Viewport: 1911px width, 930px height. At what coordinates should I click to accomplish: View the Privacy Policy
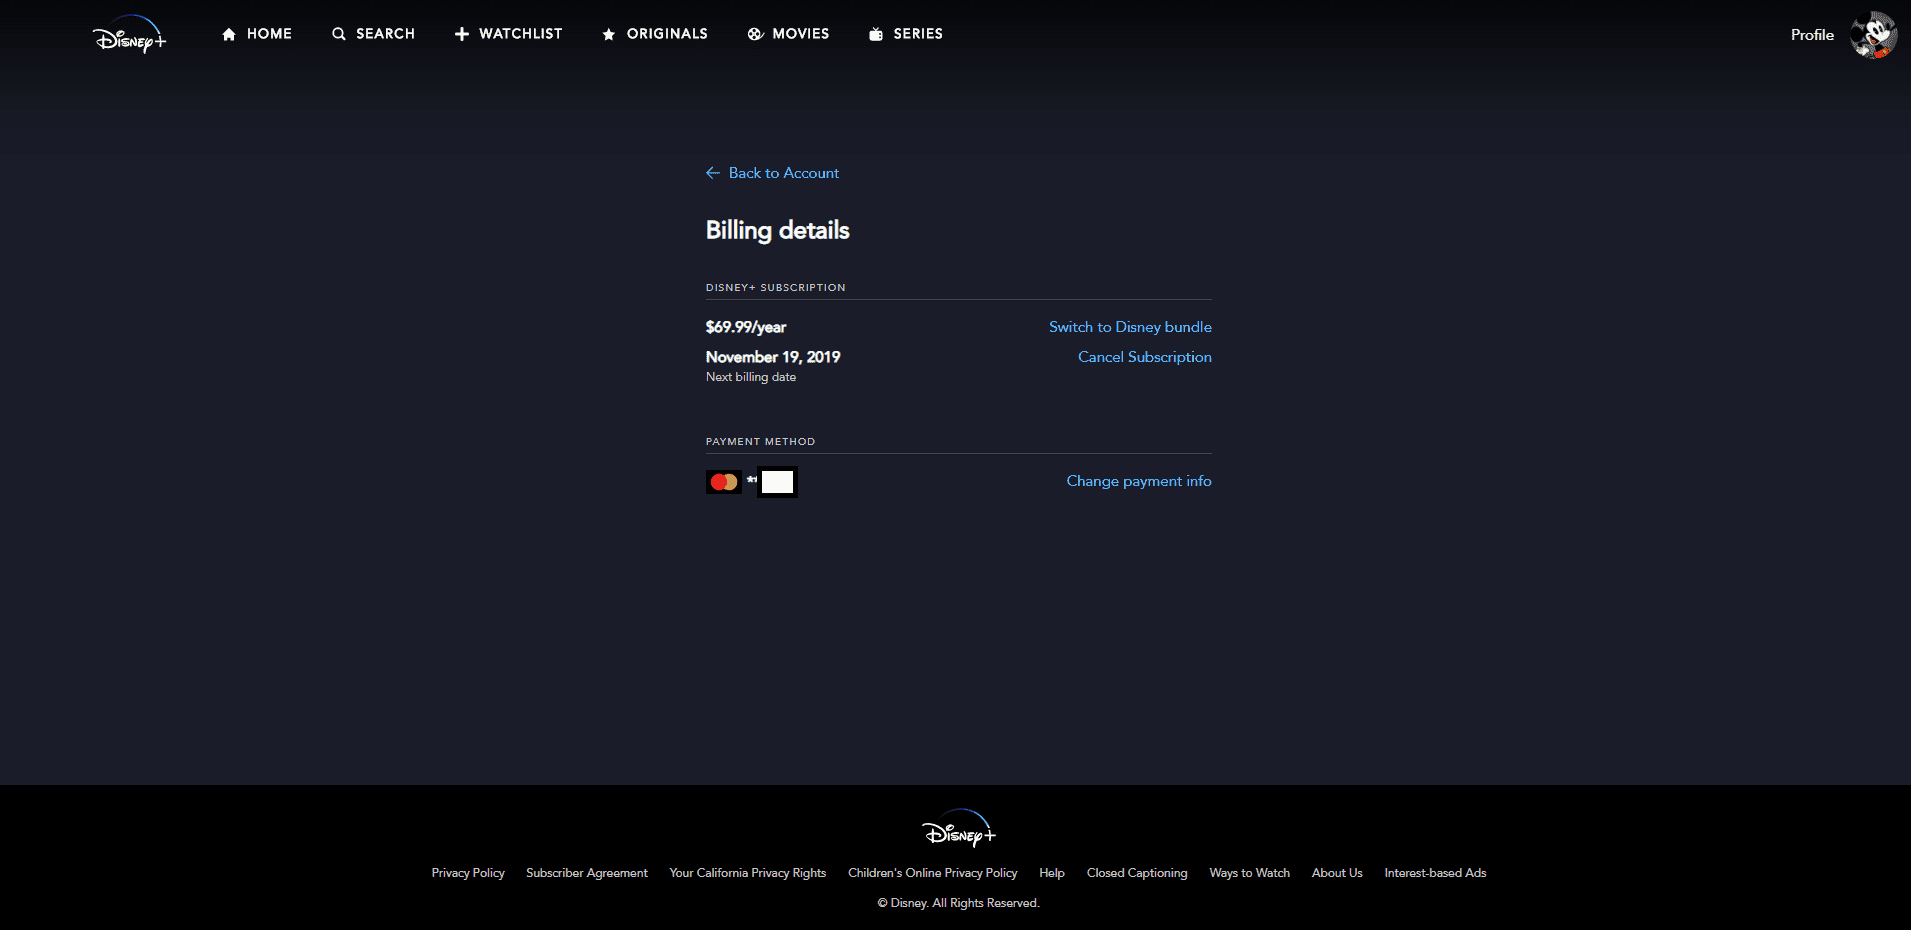point(467,872)
